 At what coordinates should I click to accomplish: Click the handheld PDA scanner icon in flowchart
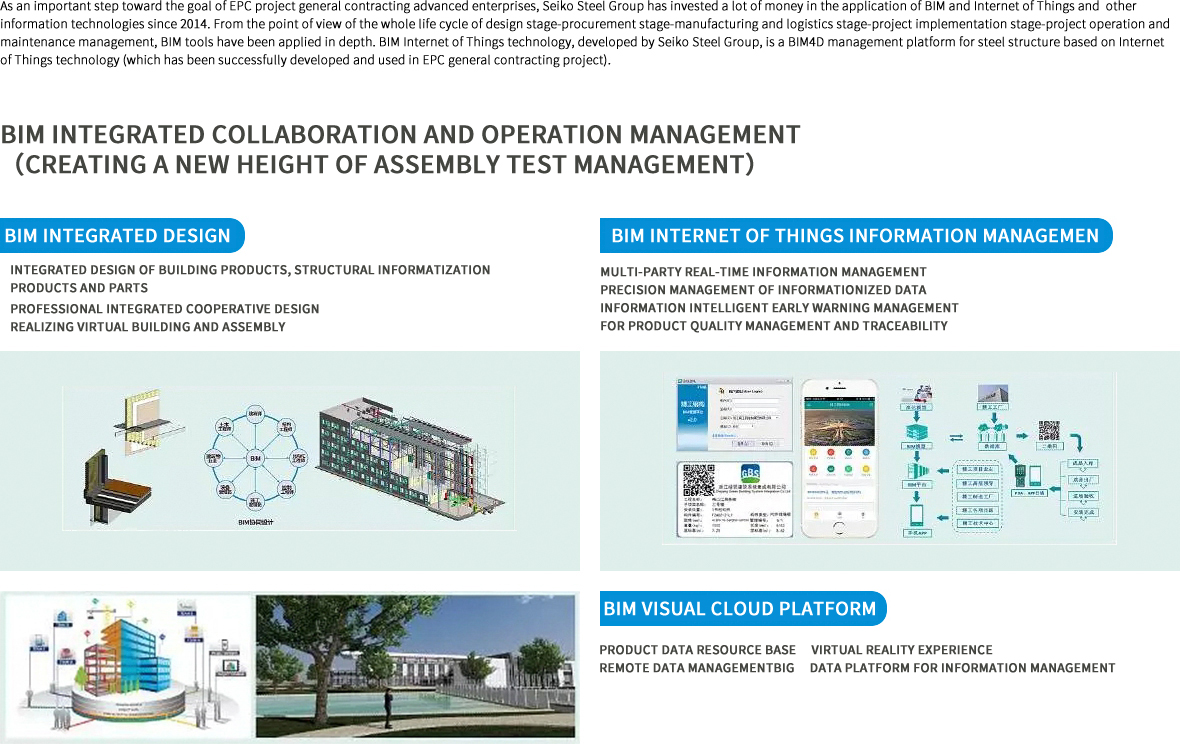pos(1020,473)
